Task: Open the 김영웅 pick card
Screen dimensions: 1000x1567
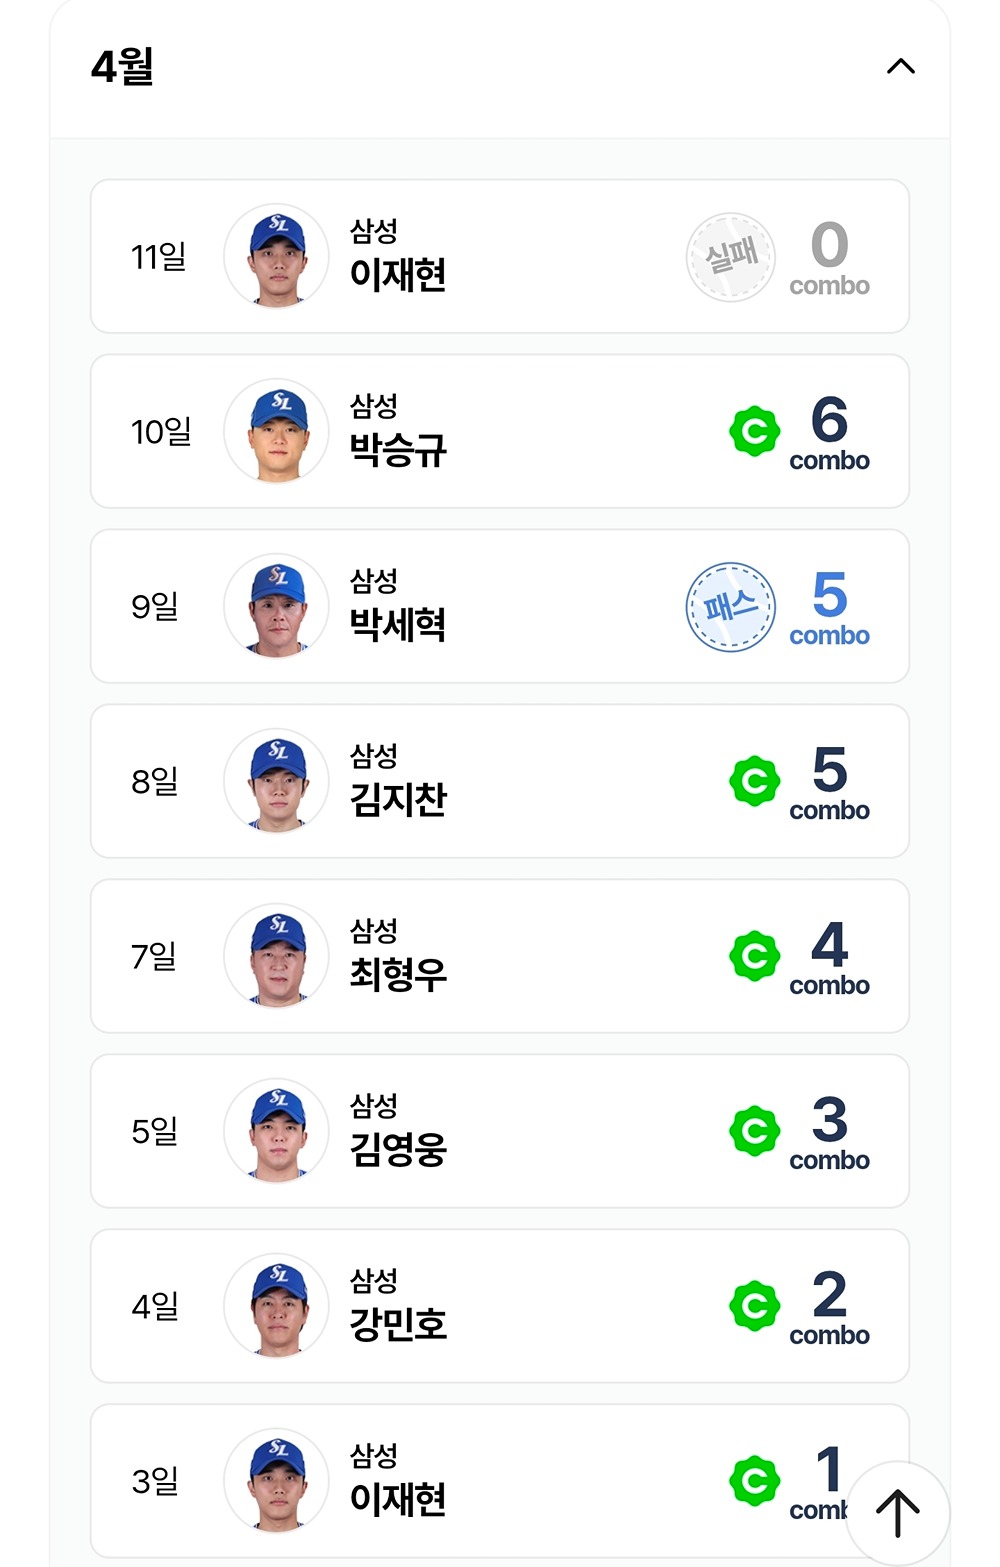Action: (500, 1131)
